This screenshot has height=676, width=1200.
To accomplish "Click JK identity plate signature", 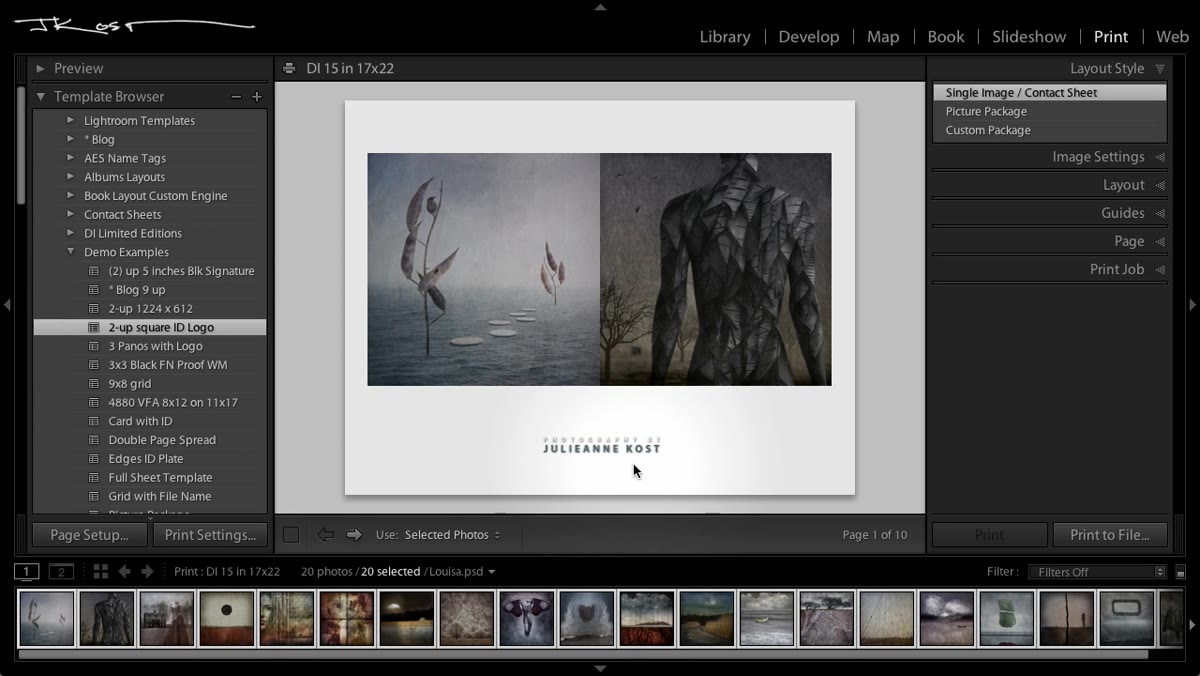I will [134, 25].
